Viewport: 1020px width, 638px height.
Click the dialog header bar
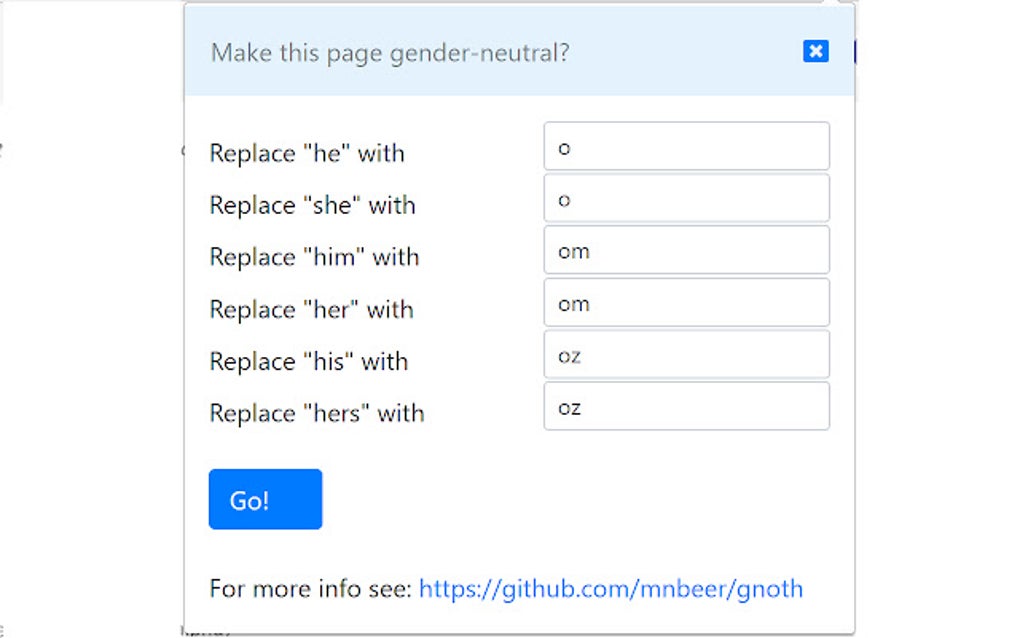(520, 51)
